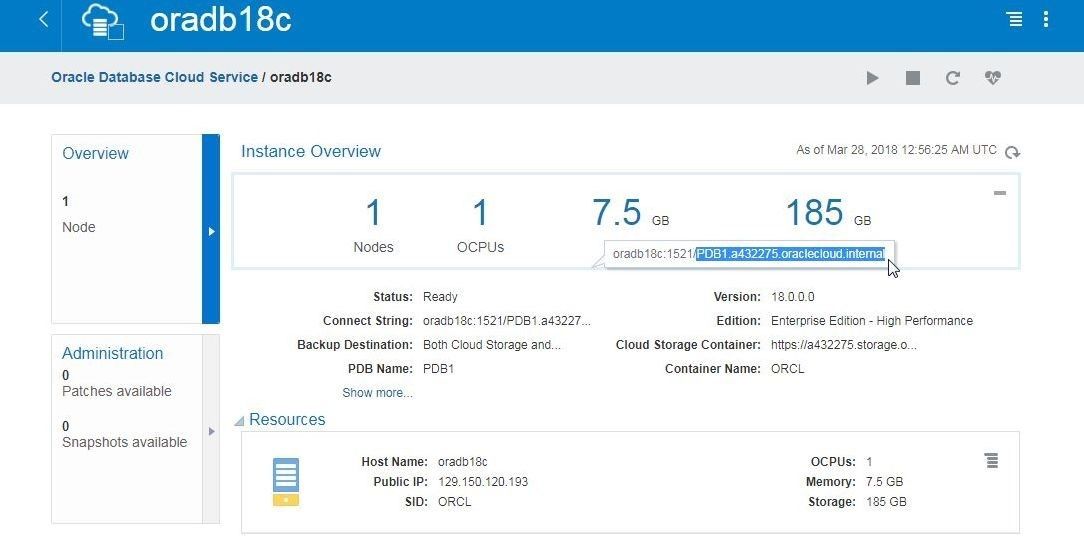The image size is (1084, 548).
Task: Click the oradb18c page title
Action: [221, 20]
